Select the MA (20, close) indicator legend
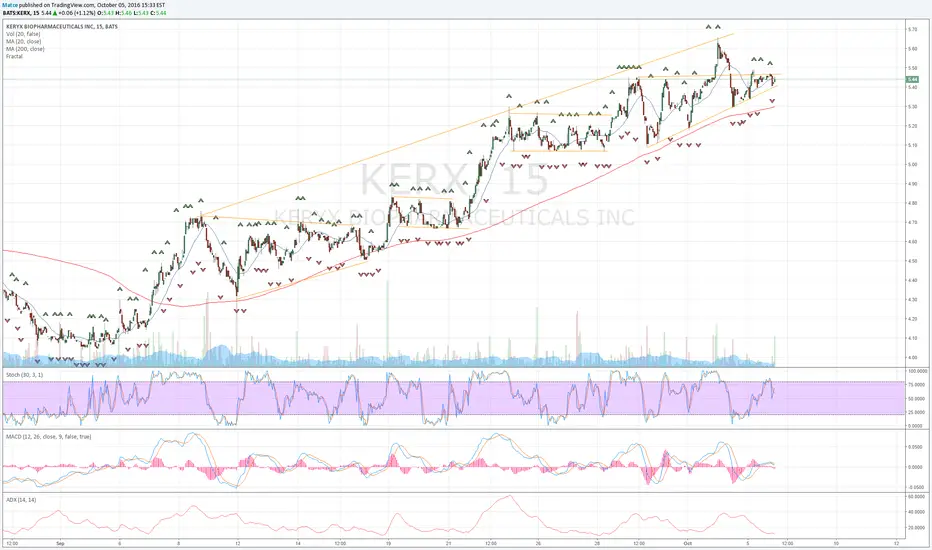932x550 pixels. point(24,42)
